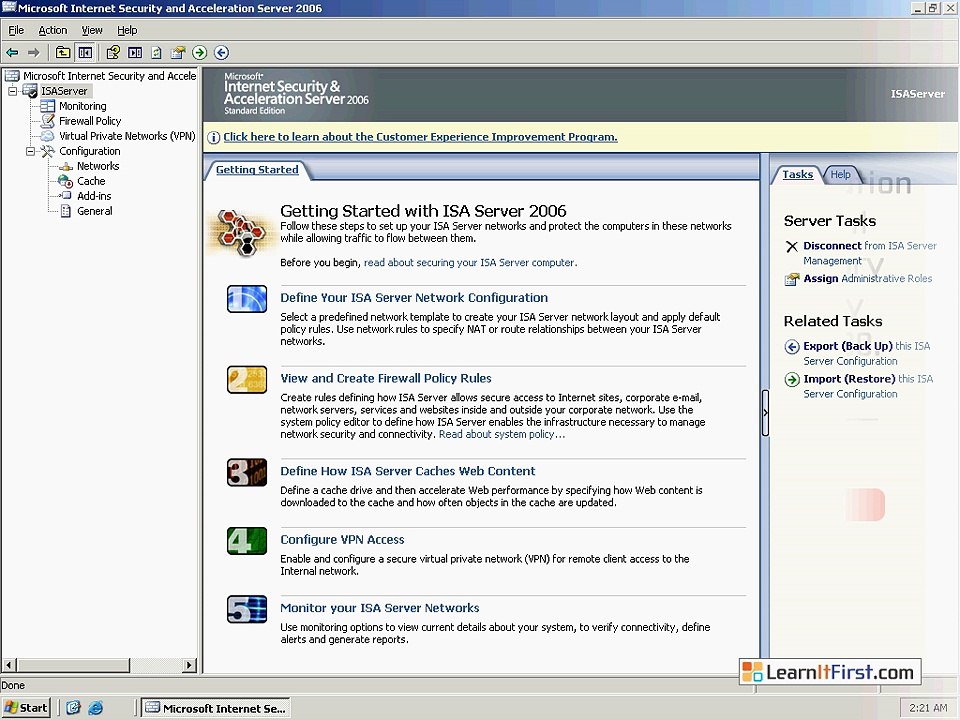
Task: Click the Refresh toolbar icon
Action: (x=156, y=53)
